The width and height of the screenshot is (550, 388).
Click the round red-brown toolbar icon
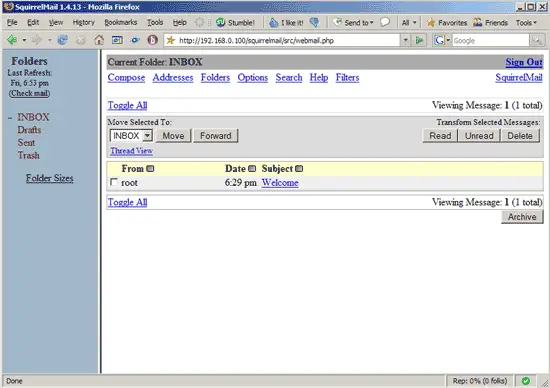point(153,40)
